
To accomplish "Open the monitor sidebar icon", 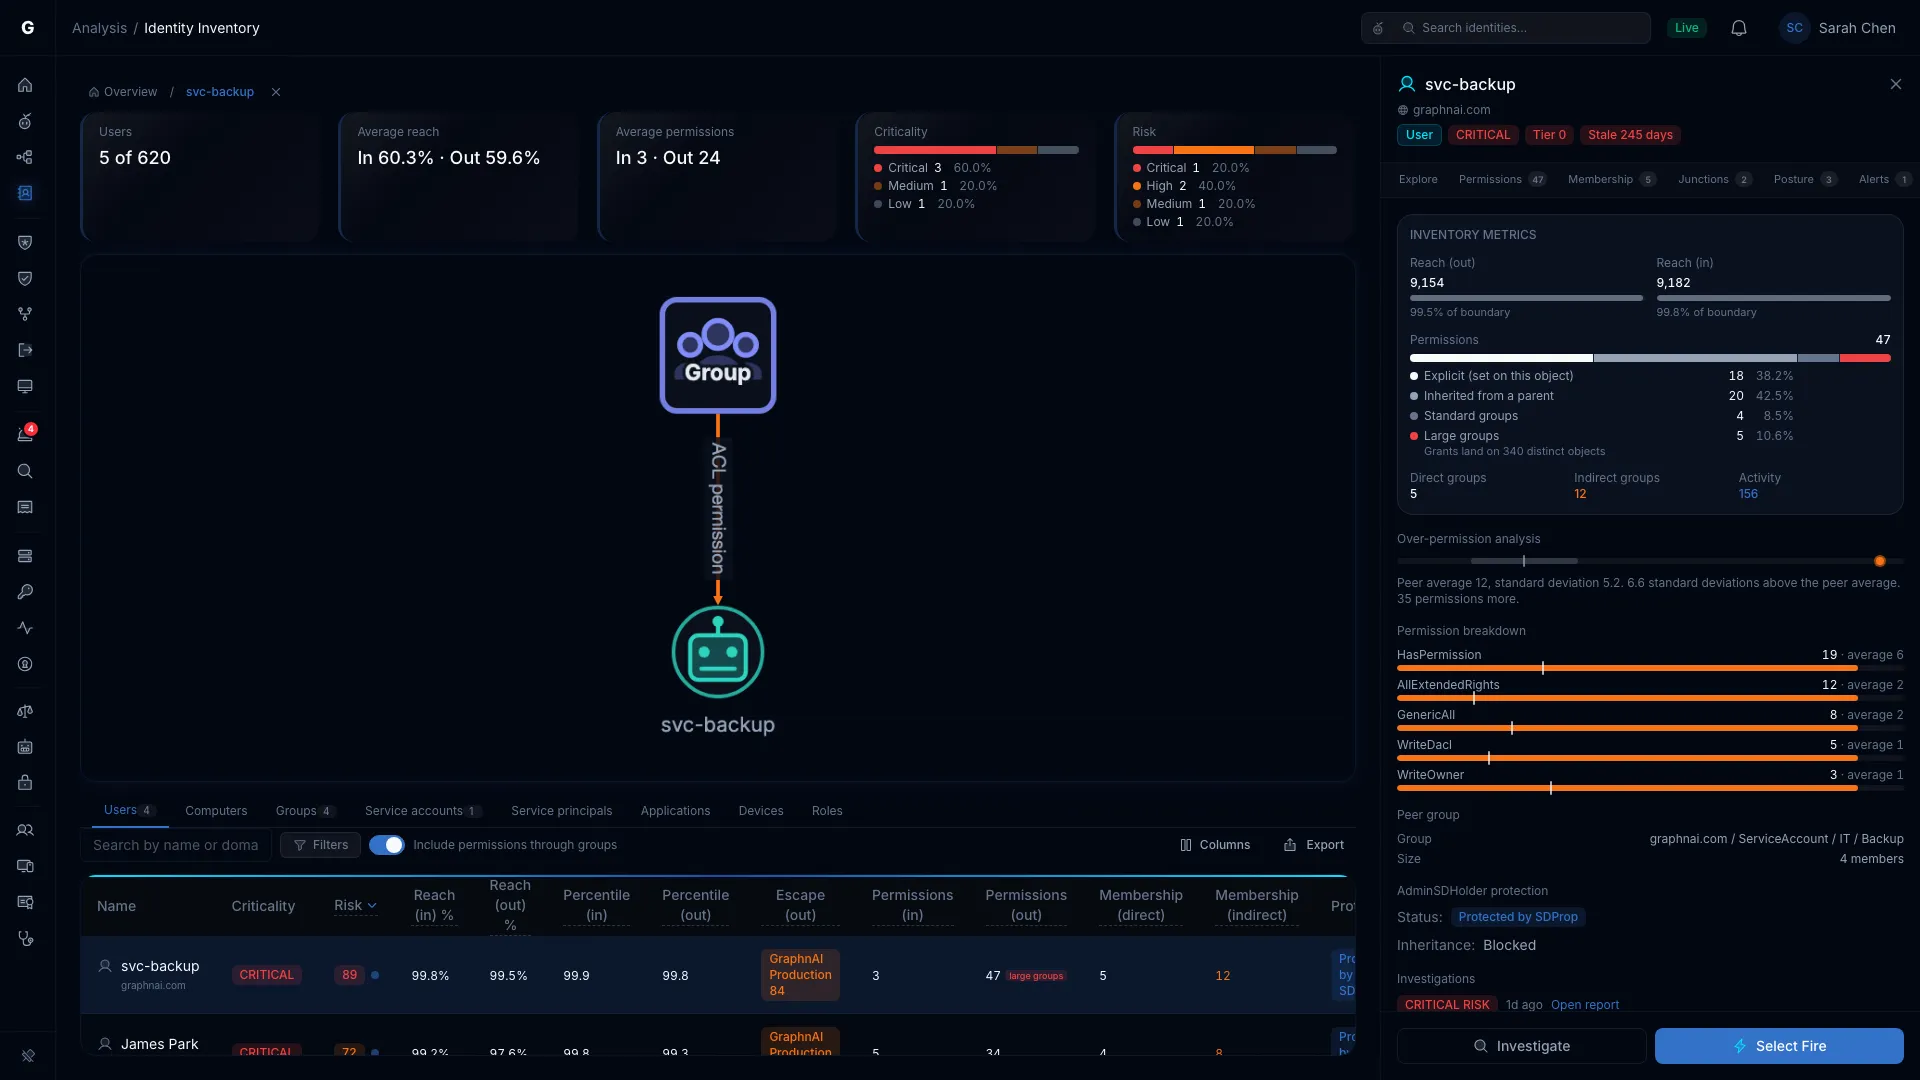I will coord(25,386).
